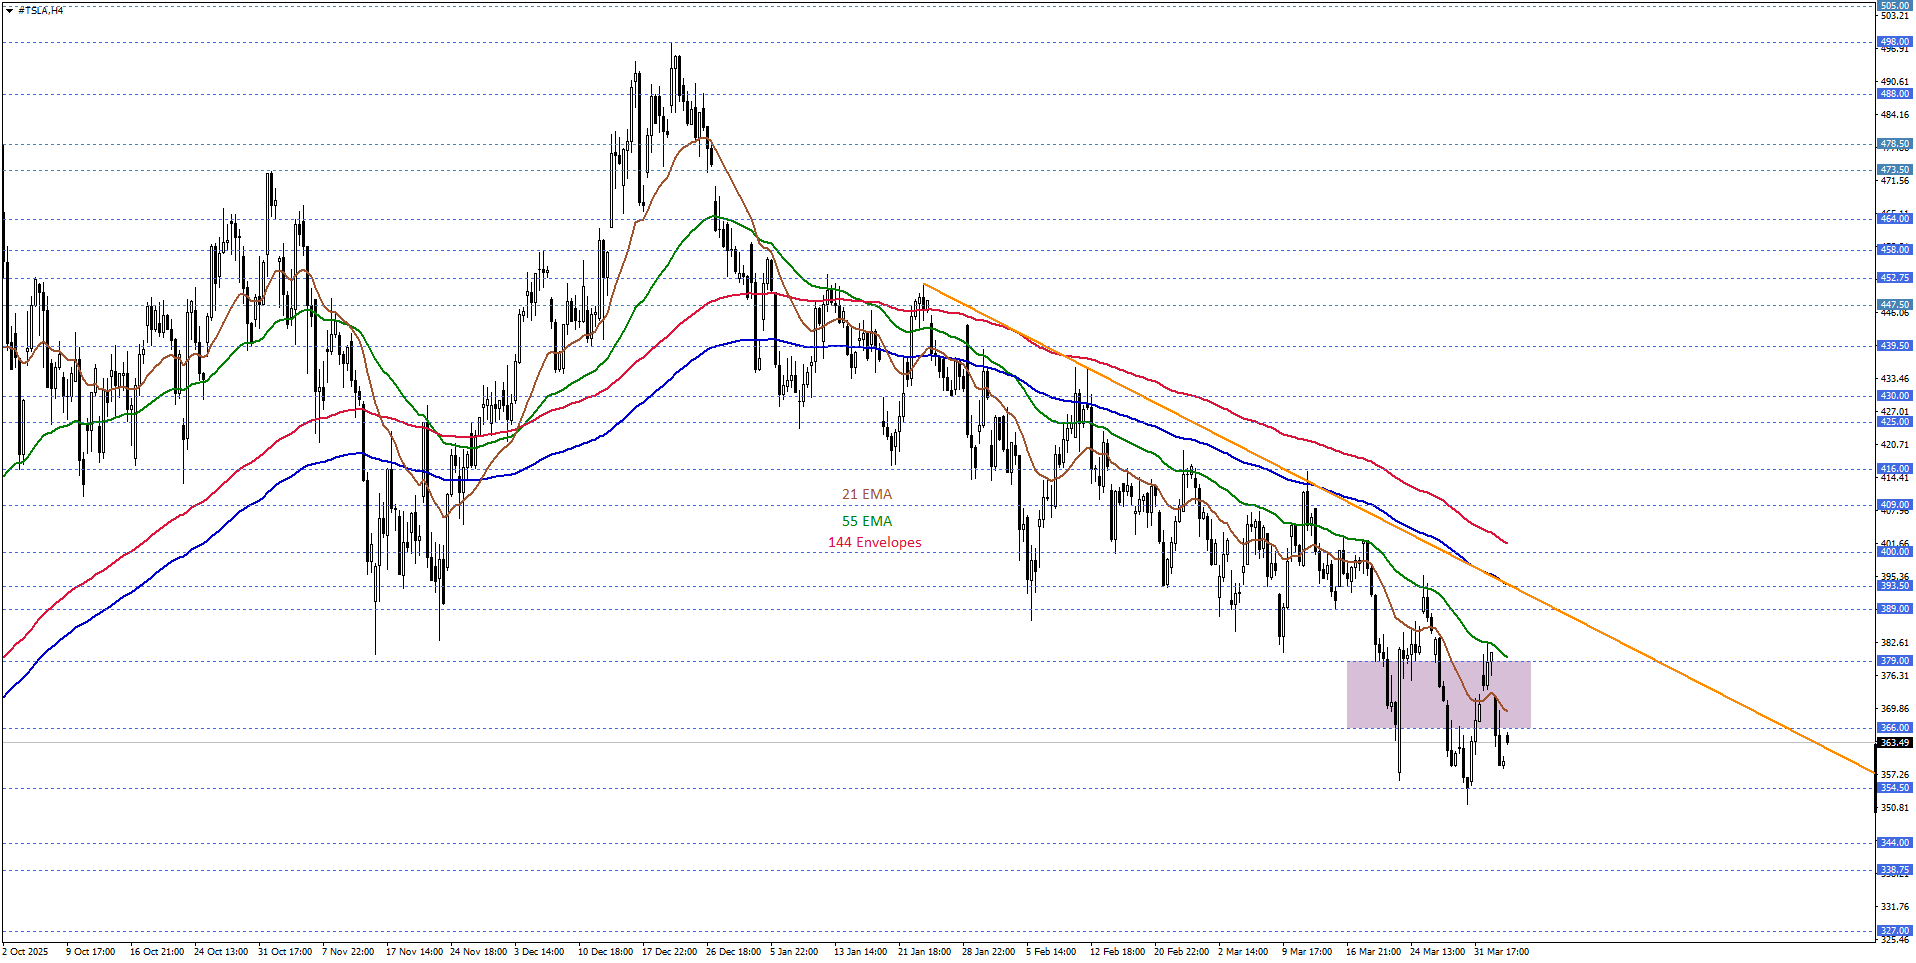This screenshot has height=963, width=1916.
Task: Click the 416.00 price level marker
Action: [x=1894, y=468]
